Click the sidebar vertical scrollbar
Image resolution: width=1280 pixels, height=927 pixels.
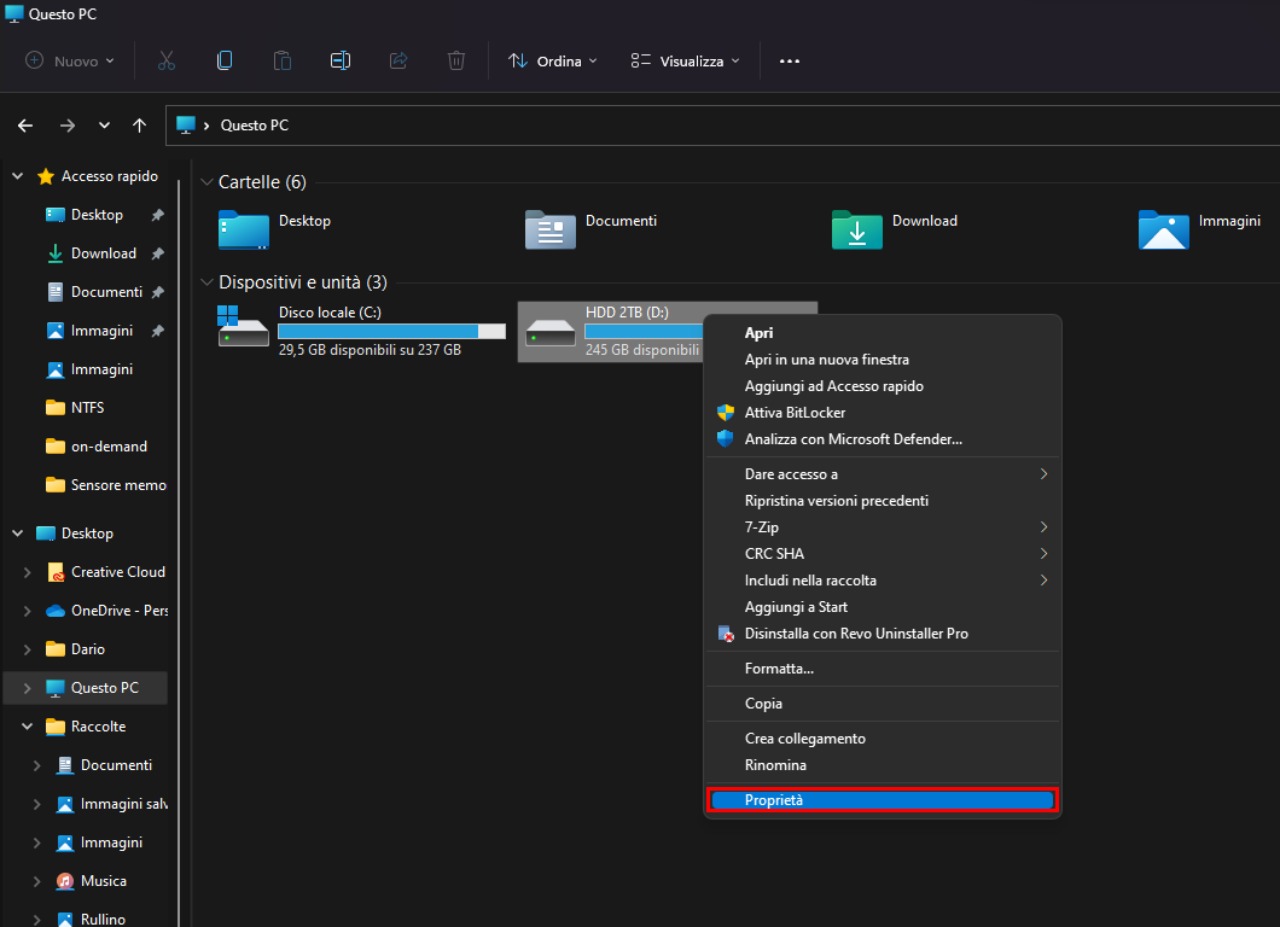click(x=179, y=552)
